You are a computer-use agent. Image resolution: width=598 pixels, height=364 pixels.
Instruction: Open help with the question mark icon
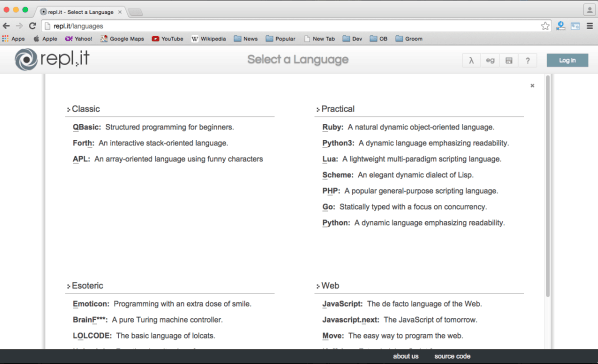[x=527, y=60]
